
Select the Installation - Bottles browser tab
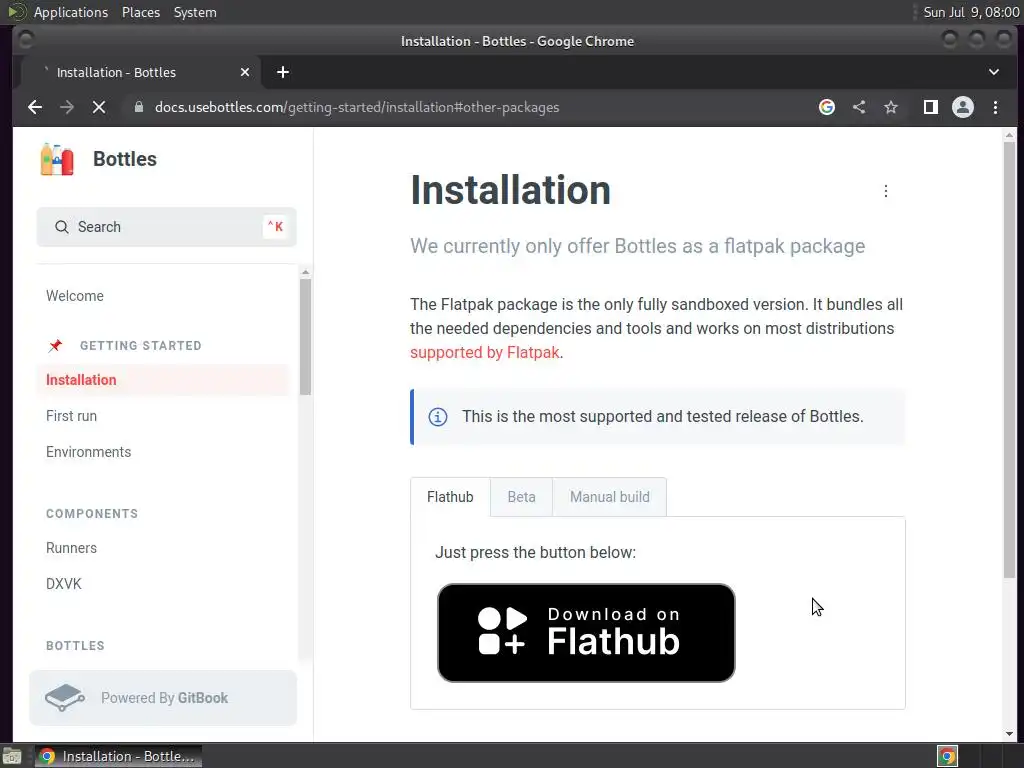(142, 72)
